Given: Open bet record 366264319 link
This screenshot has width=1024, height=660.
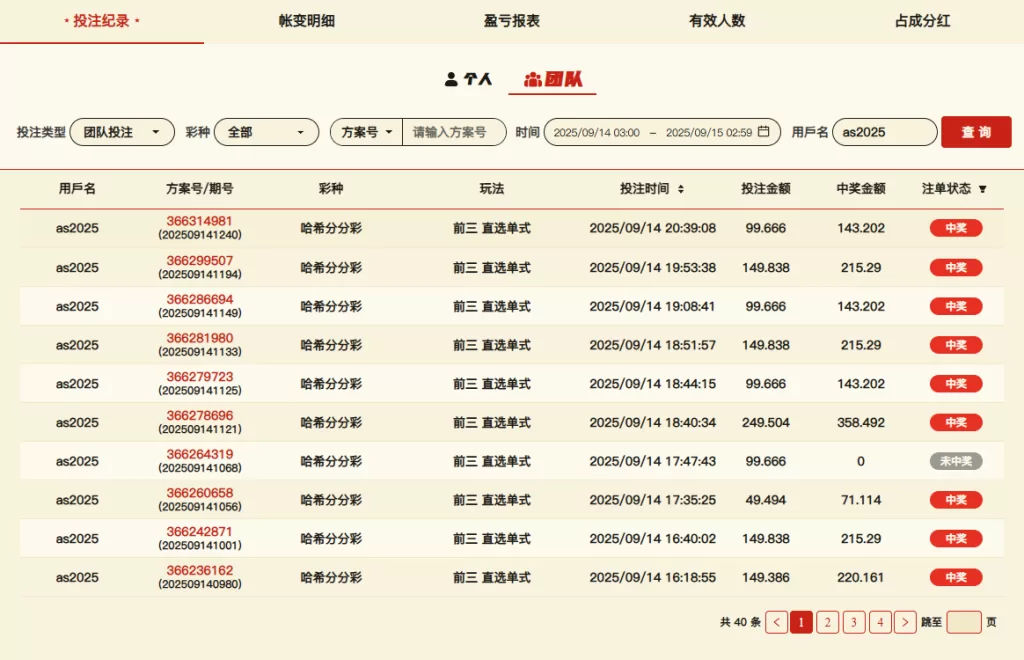Looking at the screenshot, I should click(199, 454).
